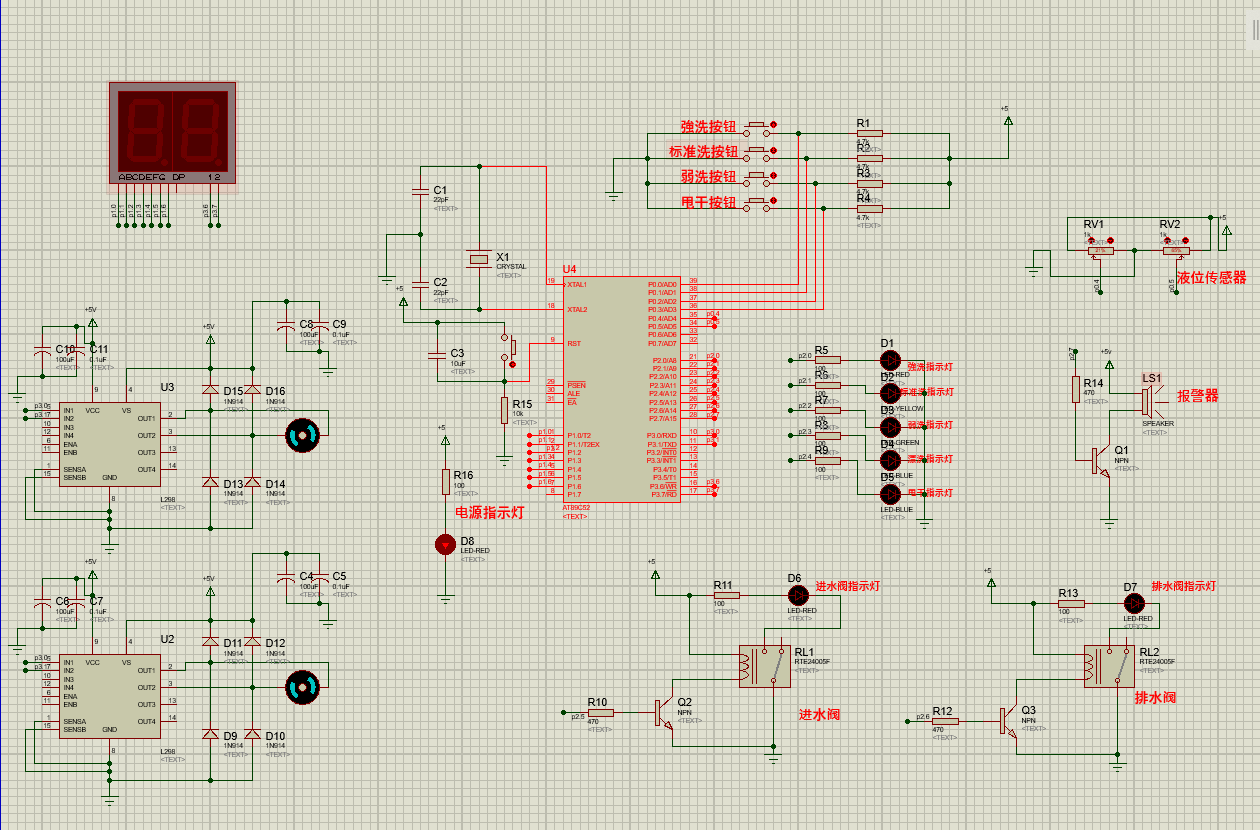Click the D8 LED-RED power indicator
Image resolution: width=1260 pixels, height=830 pixels.
tap(445, 544)
